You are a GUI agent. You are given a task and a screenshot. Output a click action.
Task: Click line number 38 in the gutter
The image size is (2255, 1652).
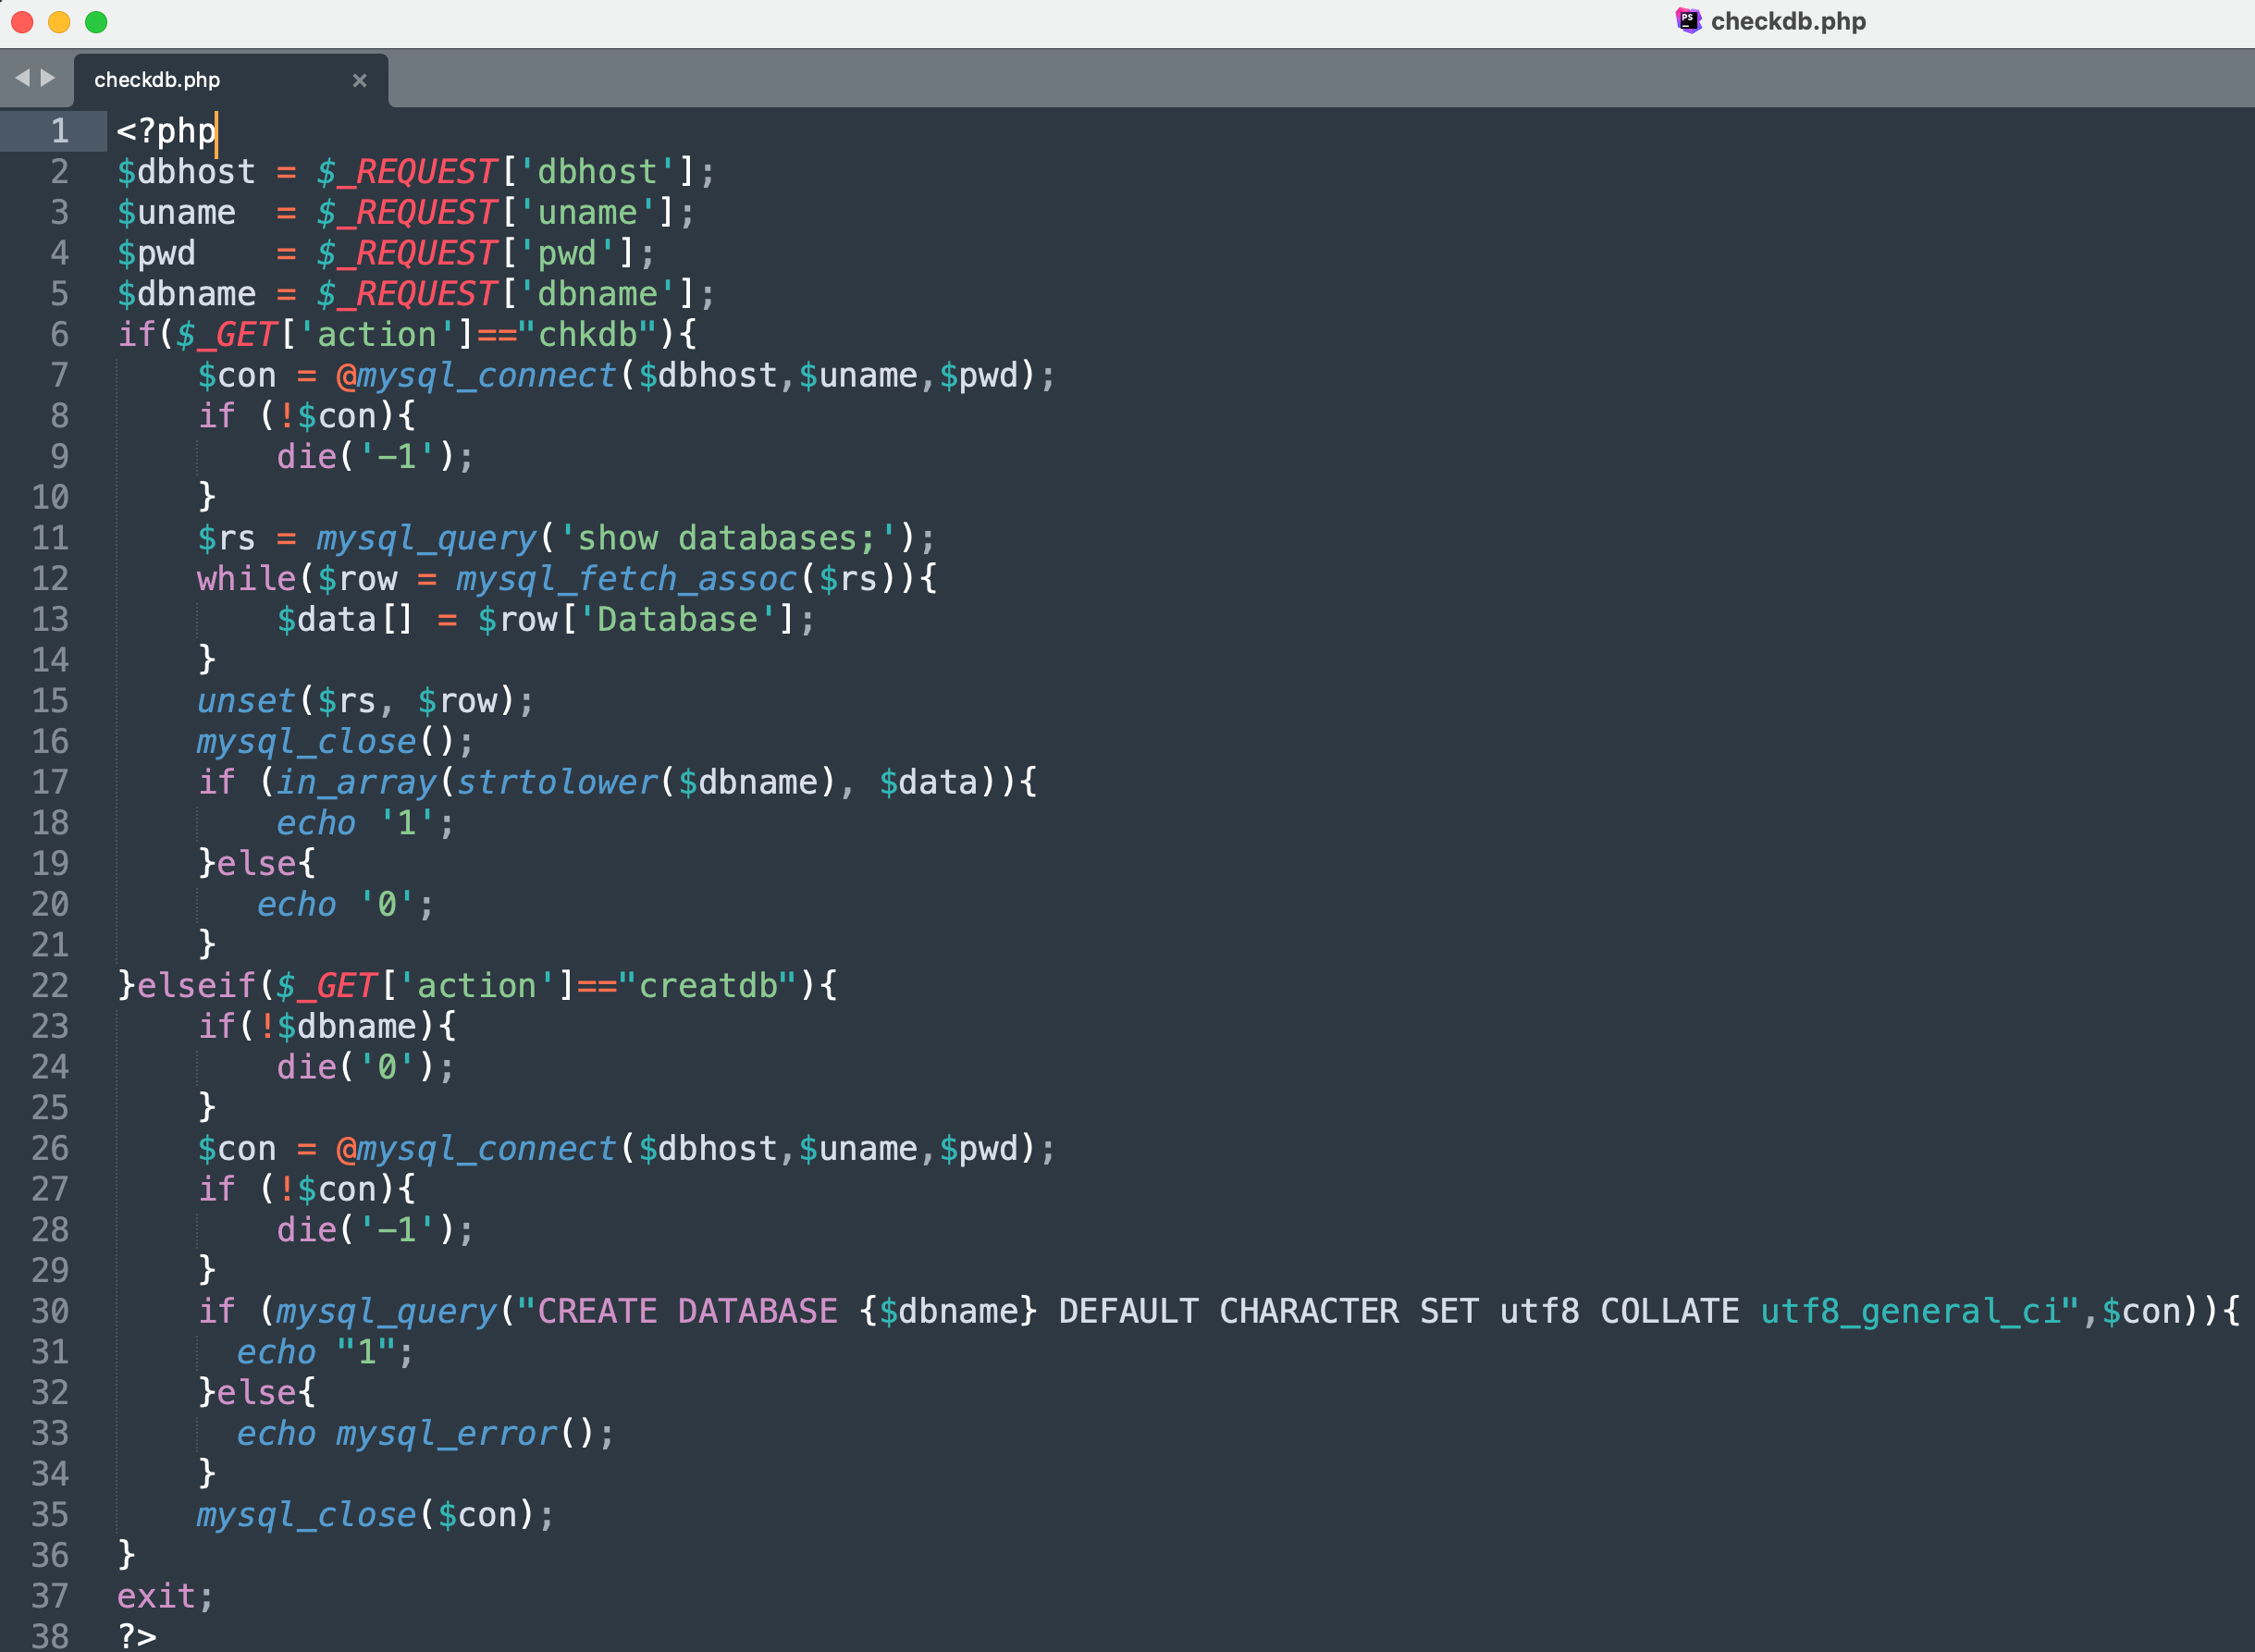click(50, 1636)
